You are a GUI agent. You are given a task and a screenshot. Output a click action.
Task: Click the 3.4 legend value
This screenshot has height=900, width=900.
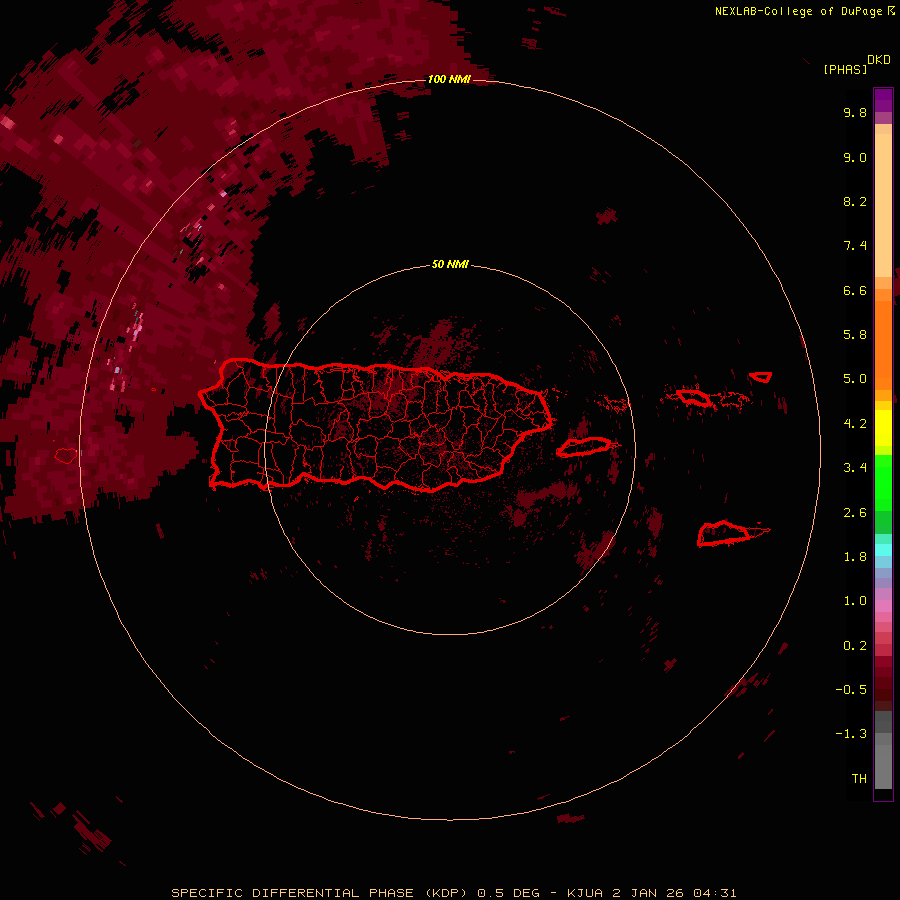[x=855, y=468]
